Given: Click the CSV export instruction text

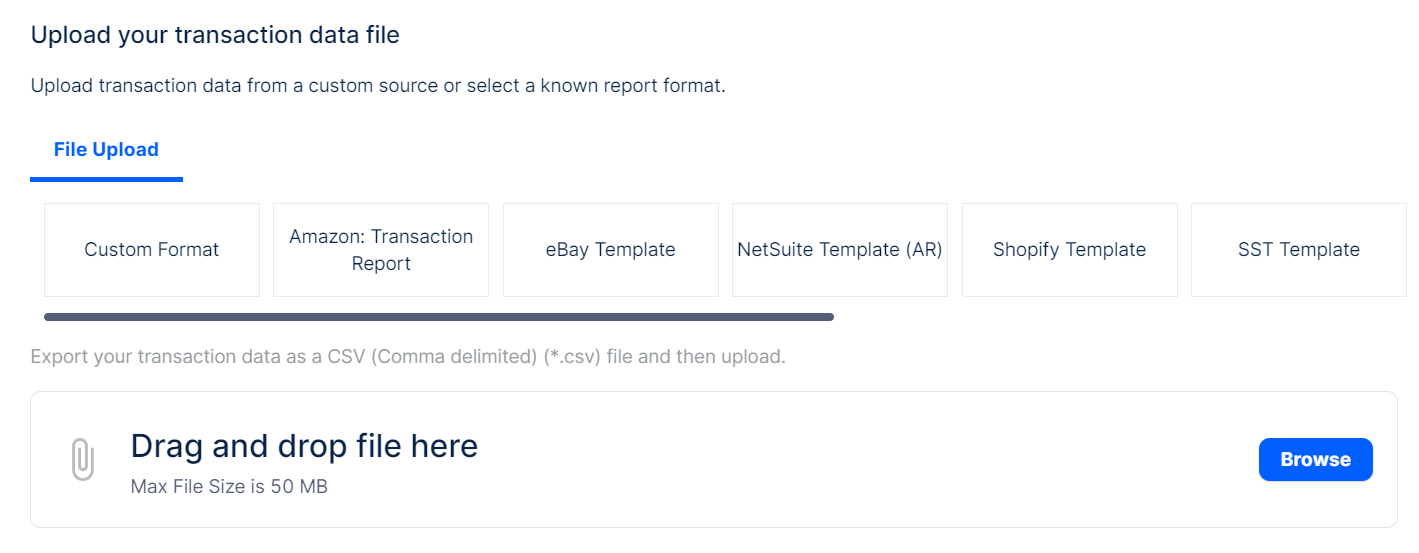Looking at the screenshot, I should click(x=408, y=357).
